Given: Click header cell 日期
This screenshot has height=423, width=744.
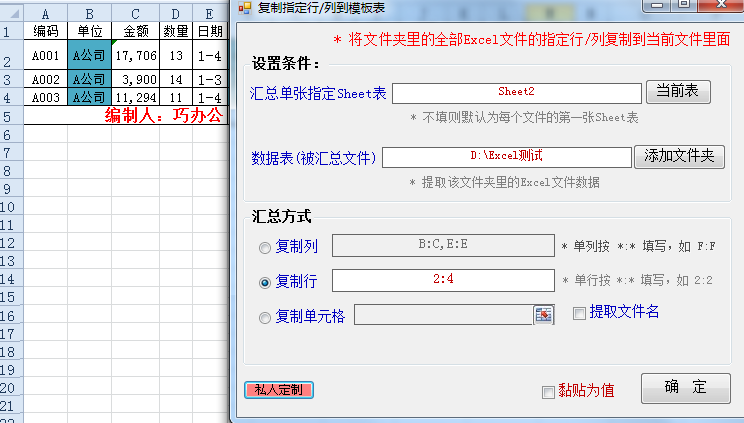Looking at the screenshot, I should [210, 31].
